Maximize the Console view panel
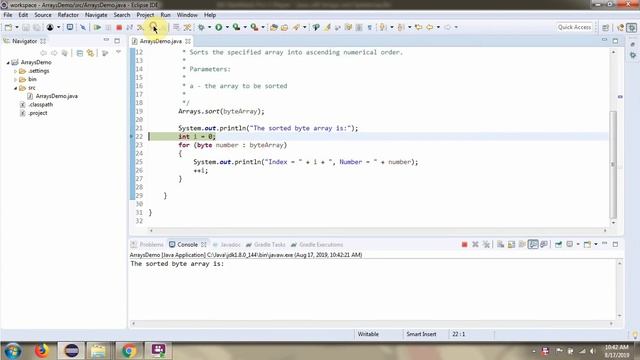The height and width of the screenshot is (360, 640). point(615,244)
